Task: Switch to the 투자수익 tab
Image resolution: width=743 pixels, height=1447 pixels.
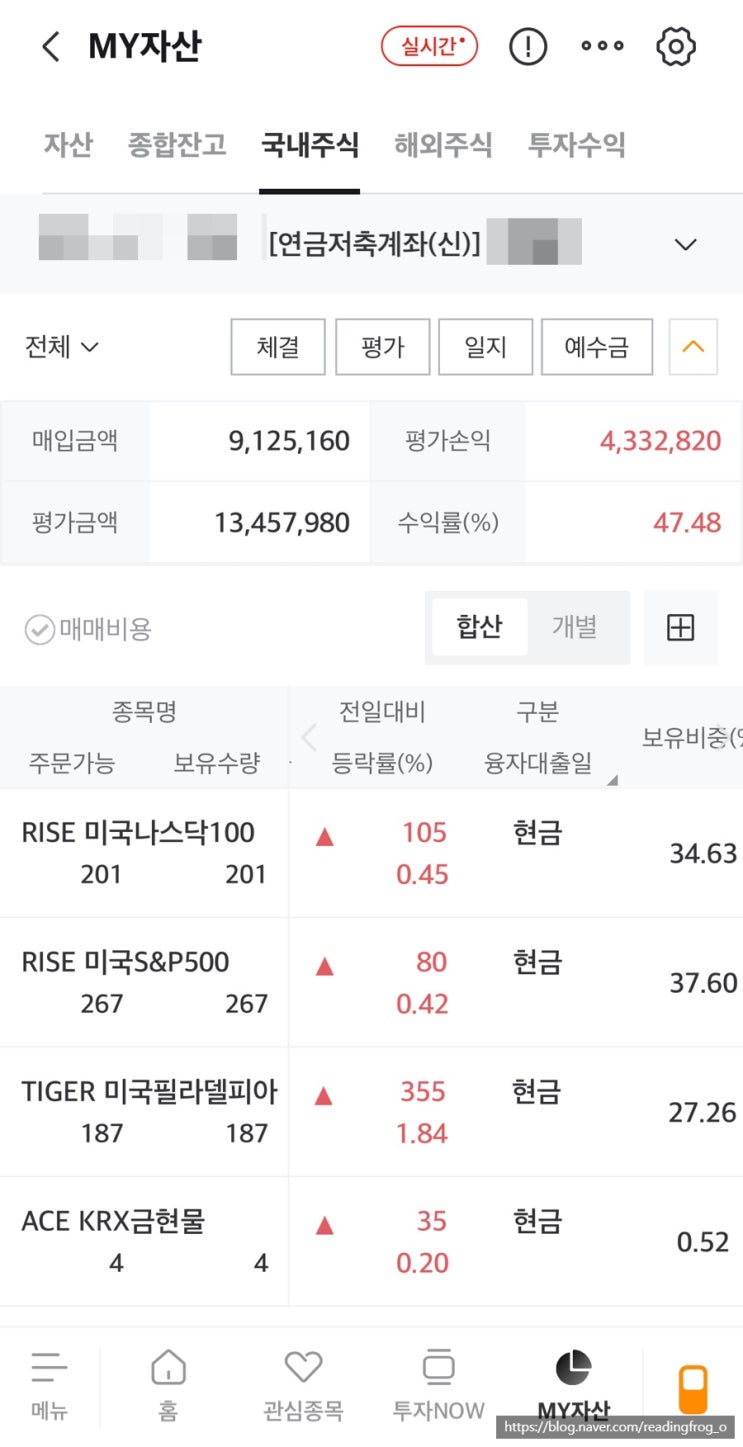Action: 577,145
